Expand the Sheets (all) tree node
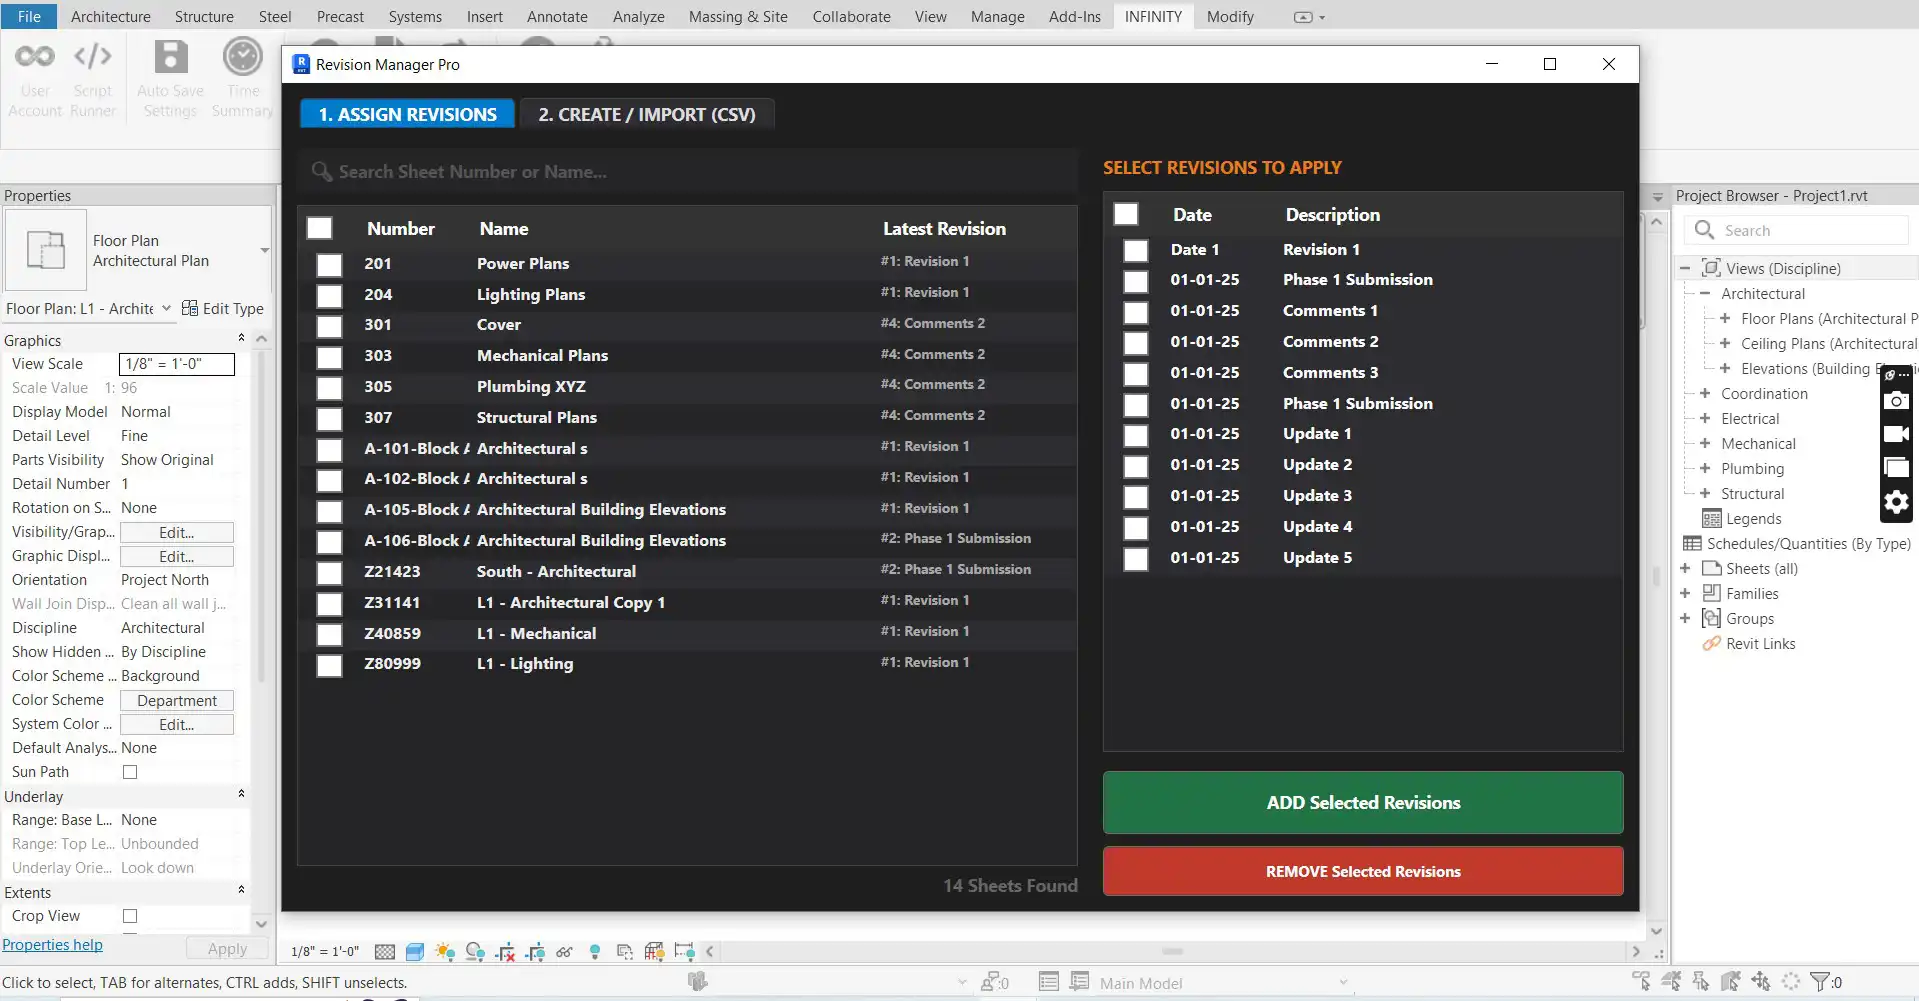 click(1685, 569)
